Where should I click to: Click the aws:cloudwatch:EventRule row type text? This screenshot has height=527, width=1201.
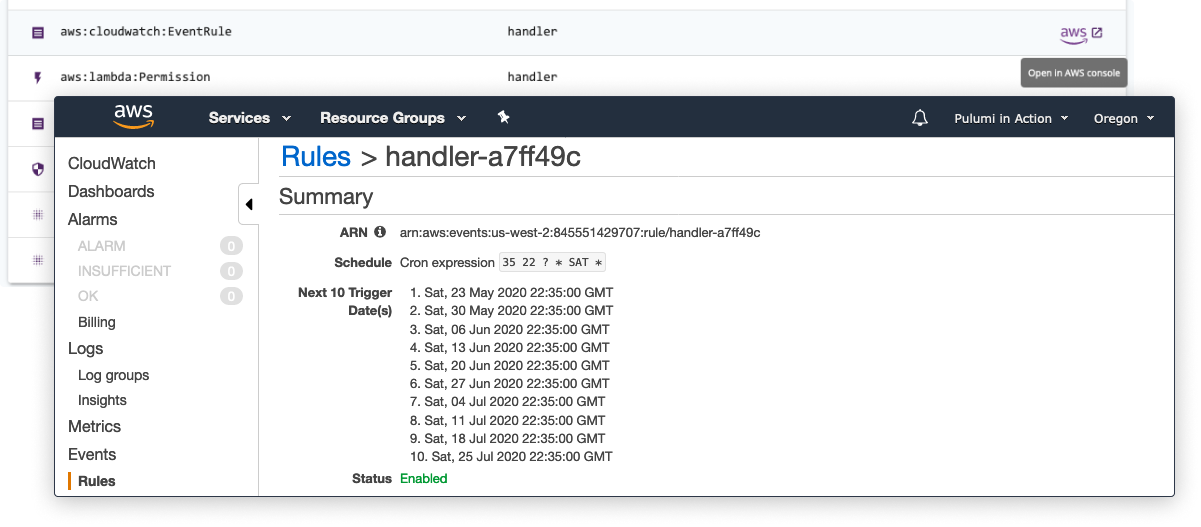(x=146, y=32)
